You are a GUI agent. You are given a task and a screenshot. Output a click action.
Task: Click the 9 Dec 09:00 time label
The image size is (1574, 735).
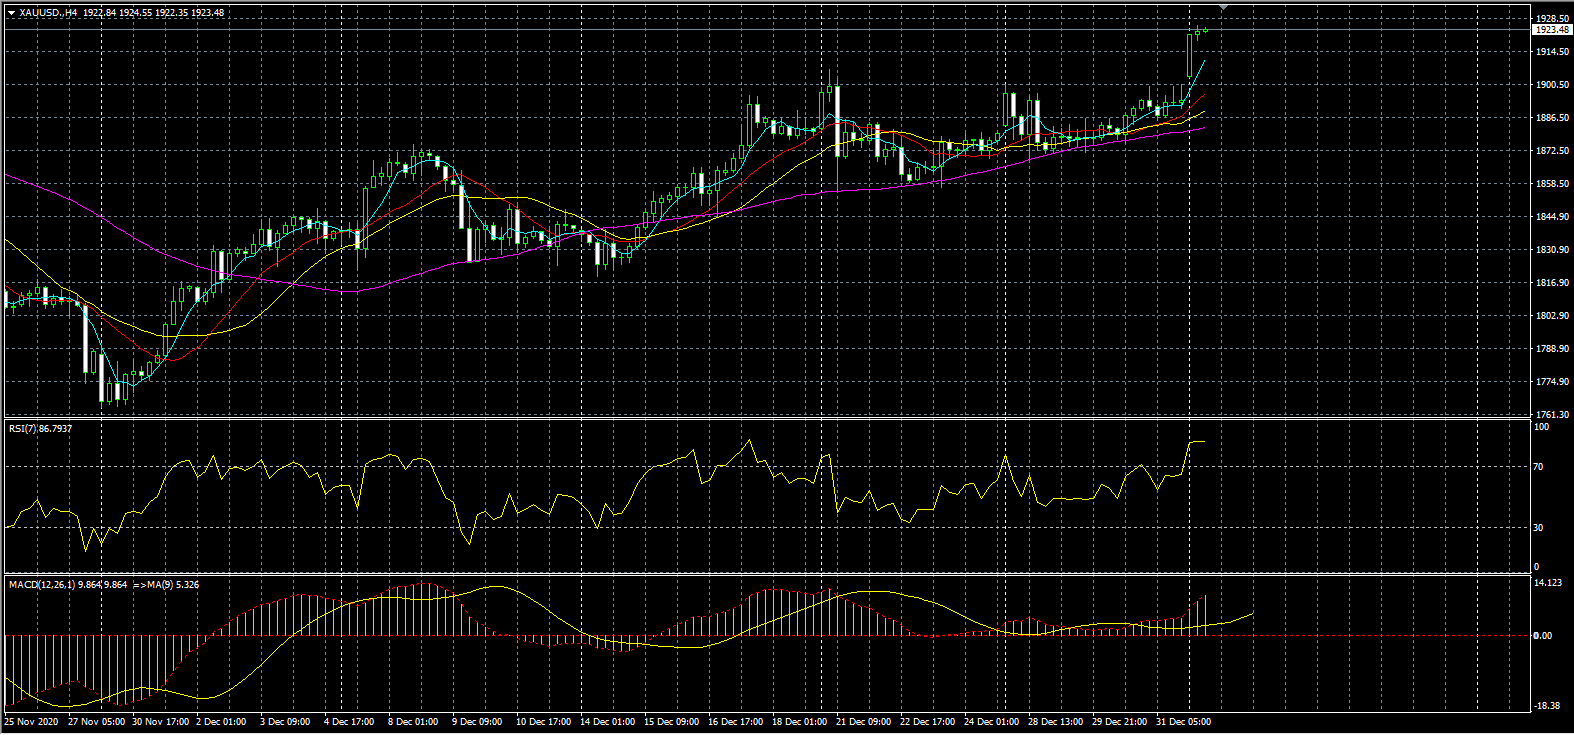[477, 722]
